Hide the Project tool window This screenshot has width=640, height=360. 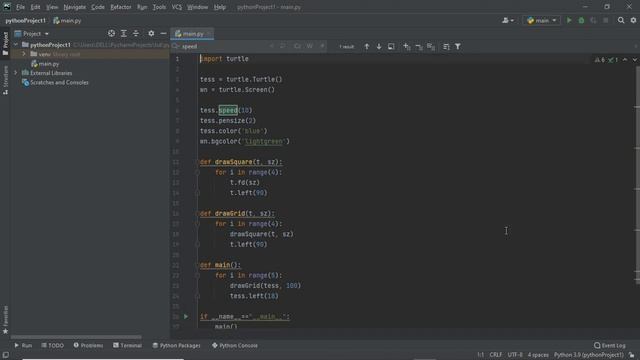click(x=163, y=33)
